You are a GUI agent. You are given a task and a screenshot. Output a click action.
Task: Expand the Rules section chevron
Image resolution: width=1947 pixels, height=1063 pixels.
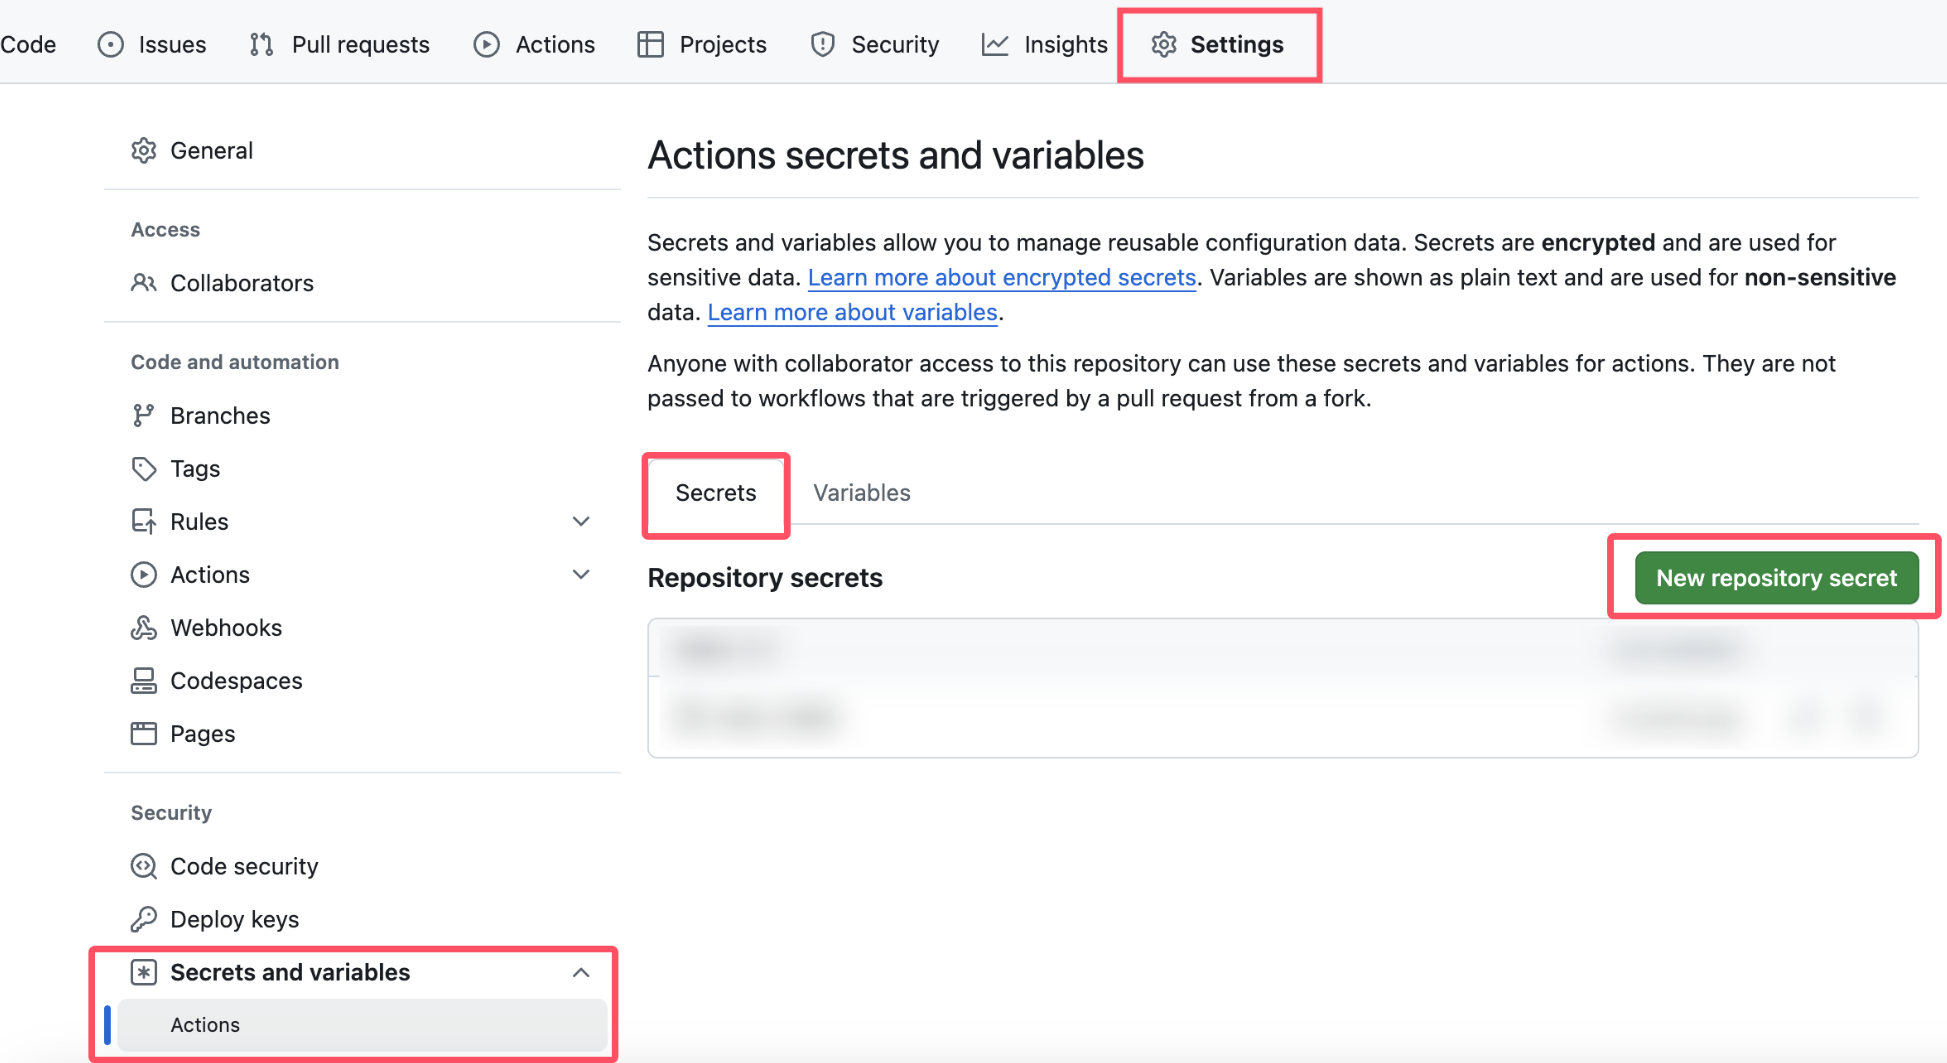coord(581,522)
